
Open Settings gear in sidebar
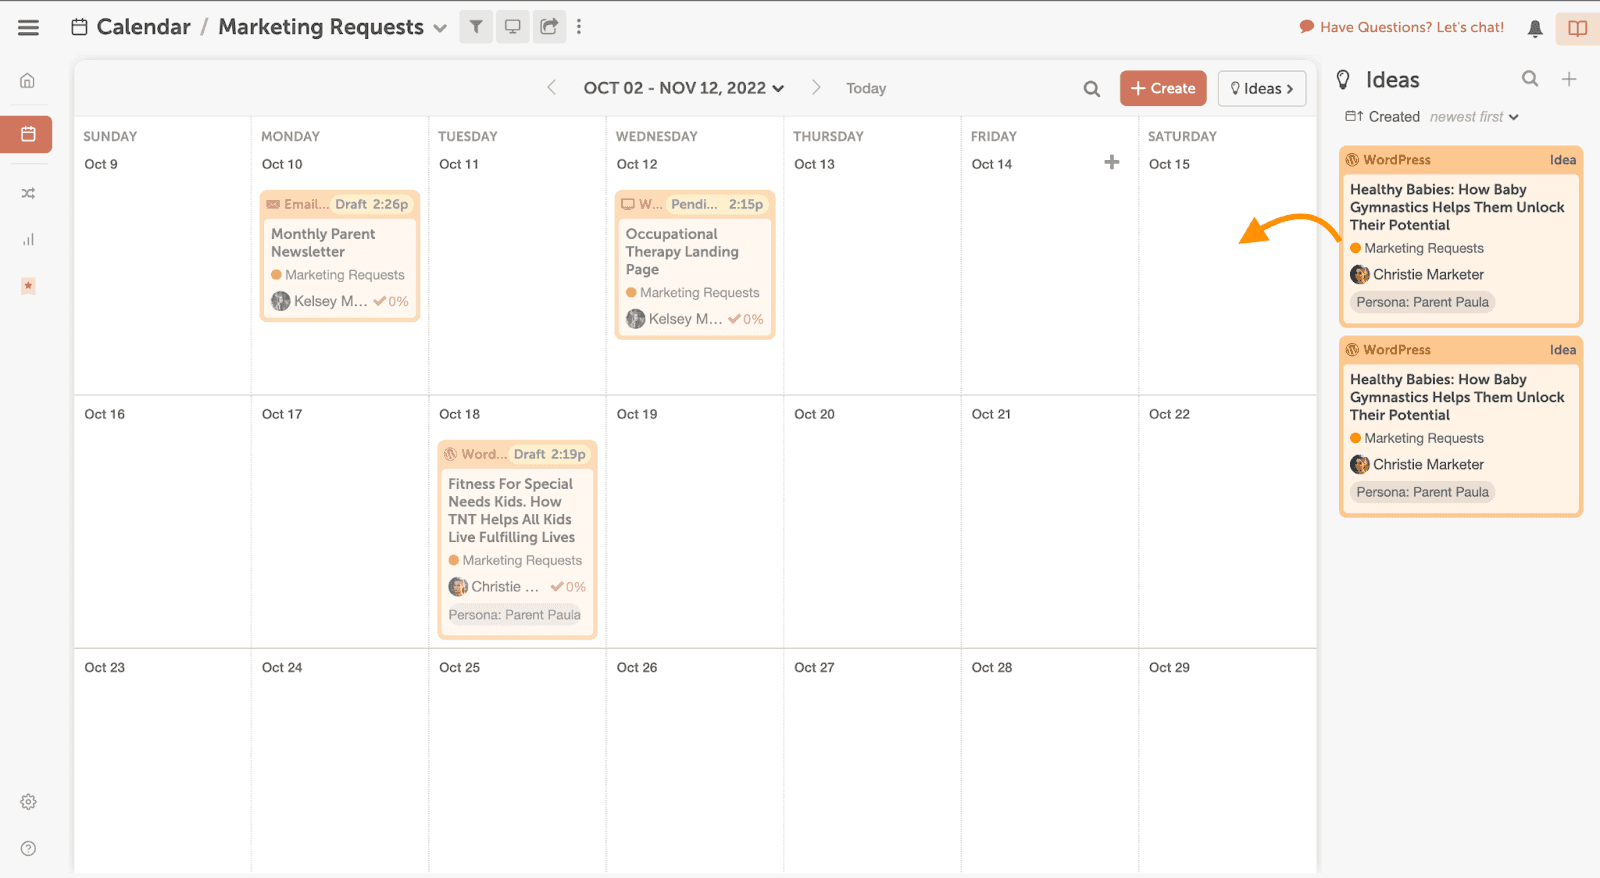click(x=28, y=802)
